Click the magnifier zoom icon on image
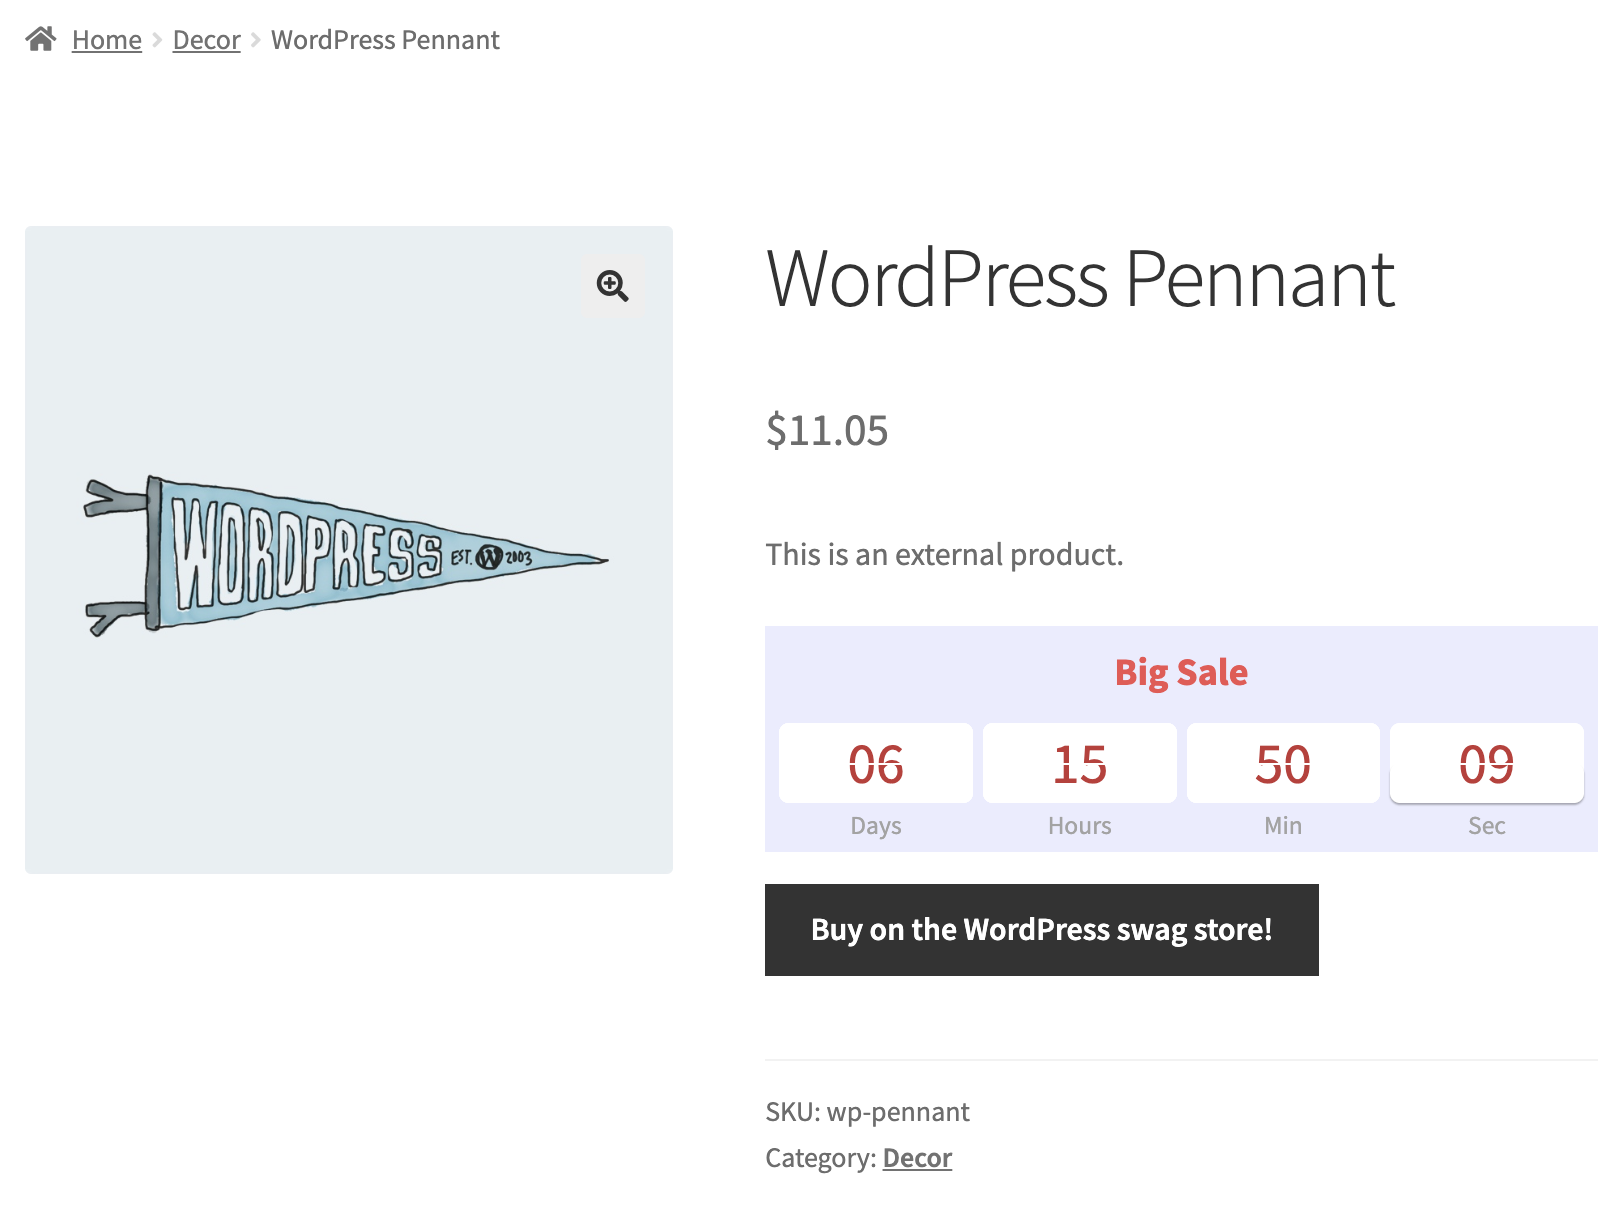 [x=613, y=286]
